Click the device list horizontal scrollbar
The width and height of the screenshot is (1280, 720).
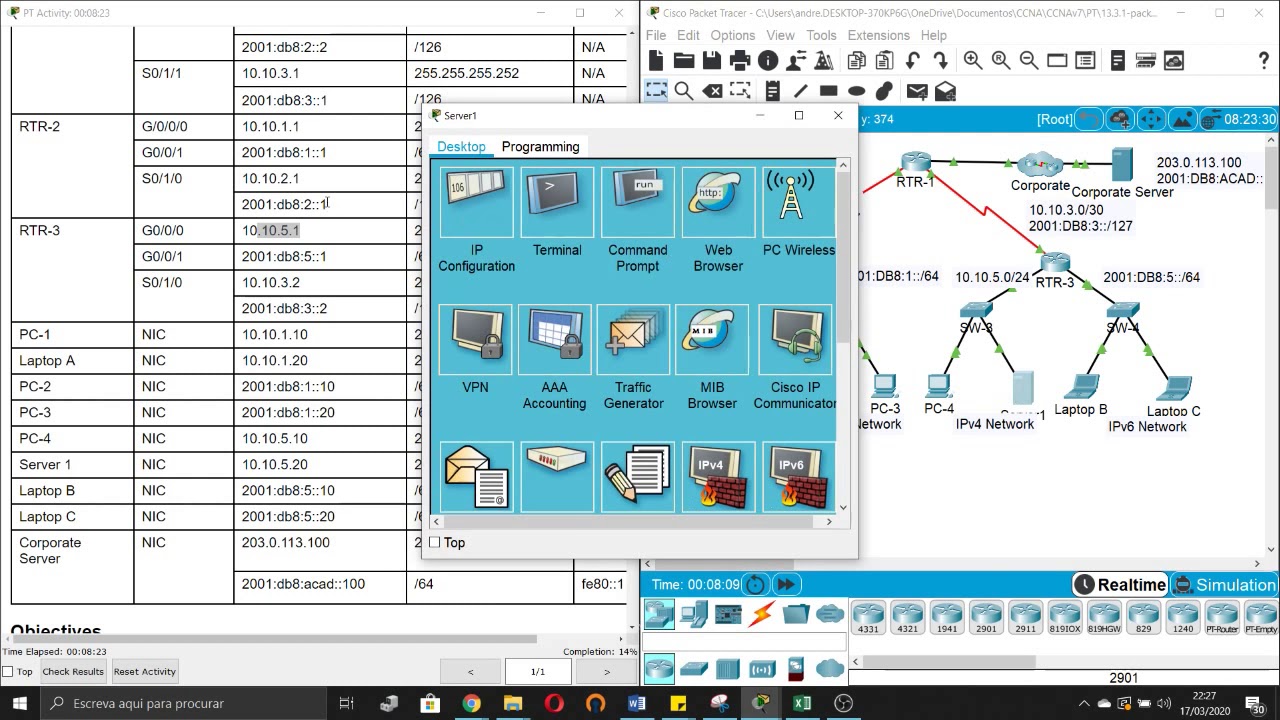click(x=950, y=663)
